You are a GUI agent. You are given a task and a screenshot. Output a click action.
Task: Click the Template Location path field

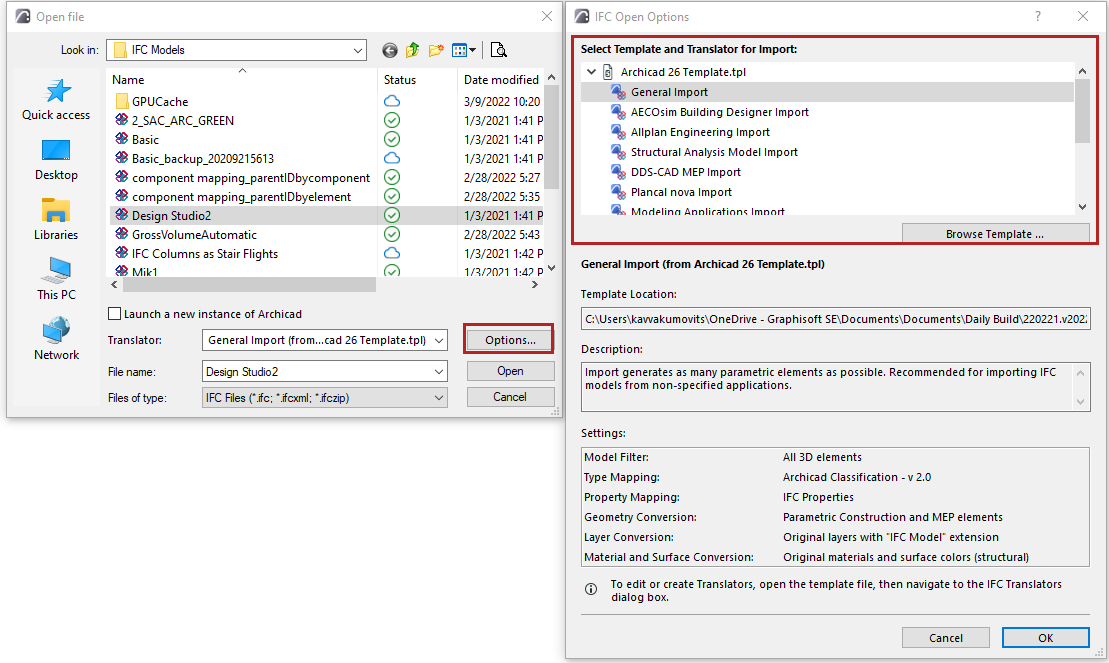(x=835, y=318)
